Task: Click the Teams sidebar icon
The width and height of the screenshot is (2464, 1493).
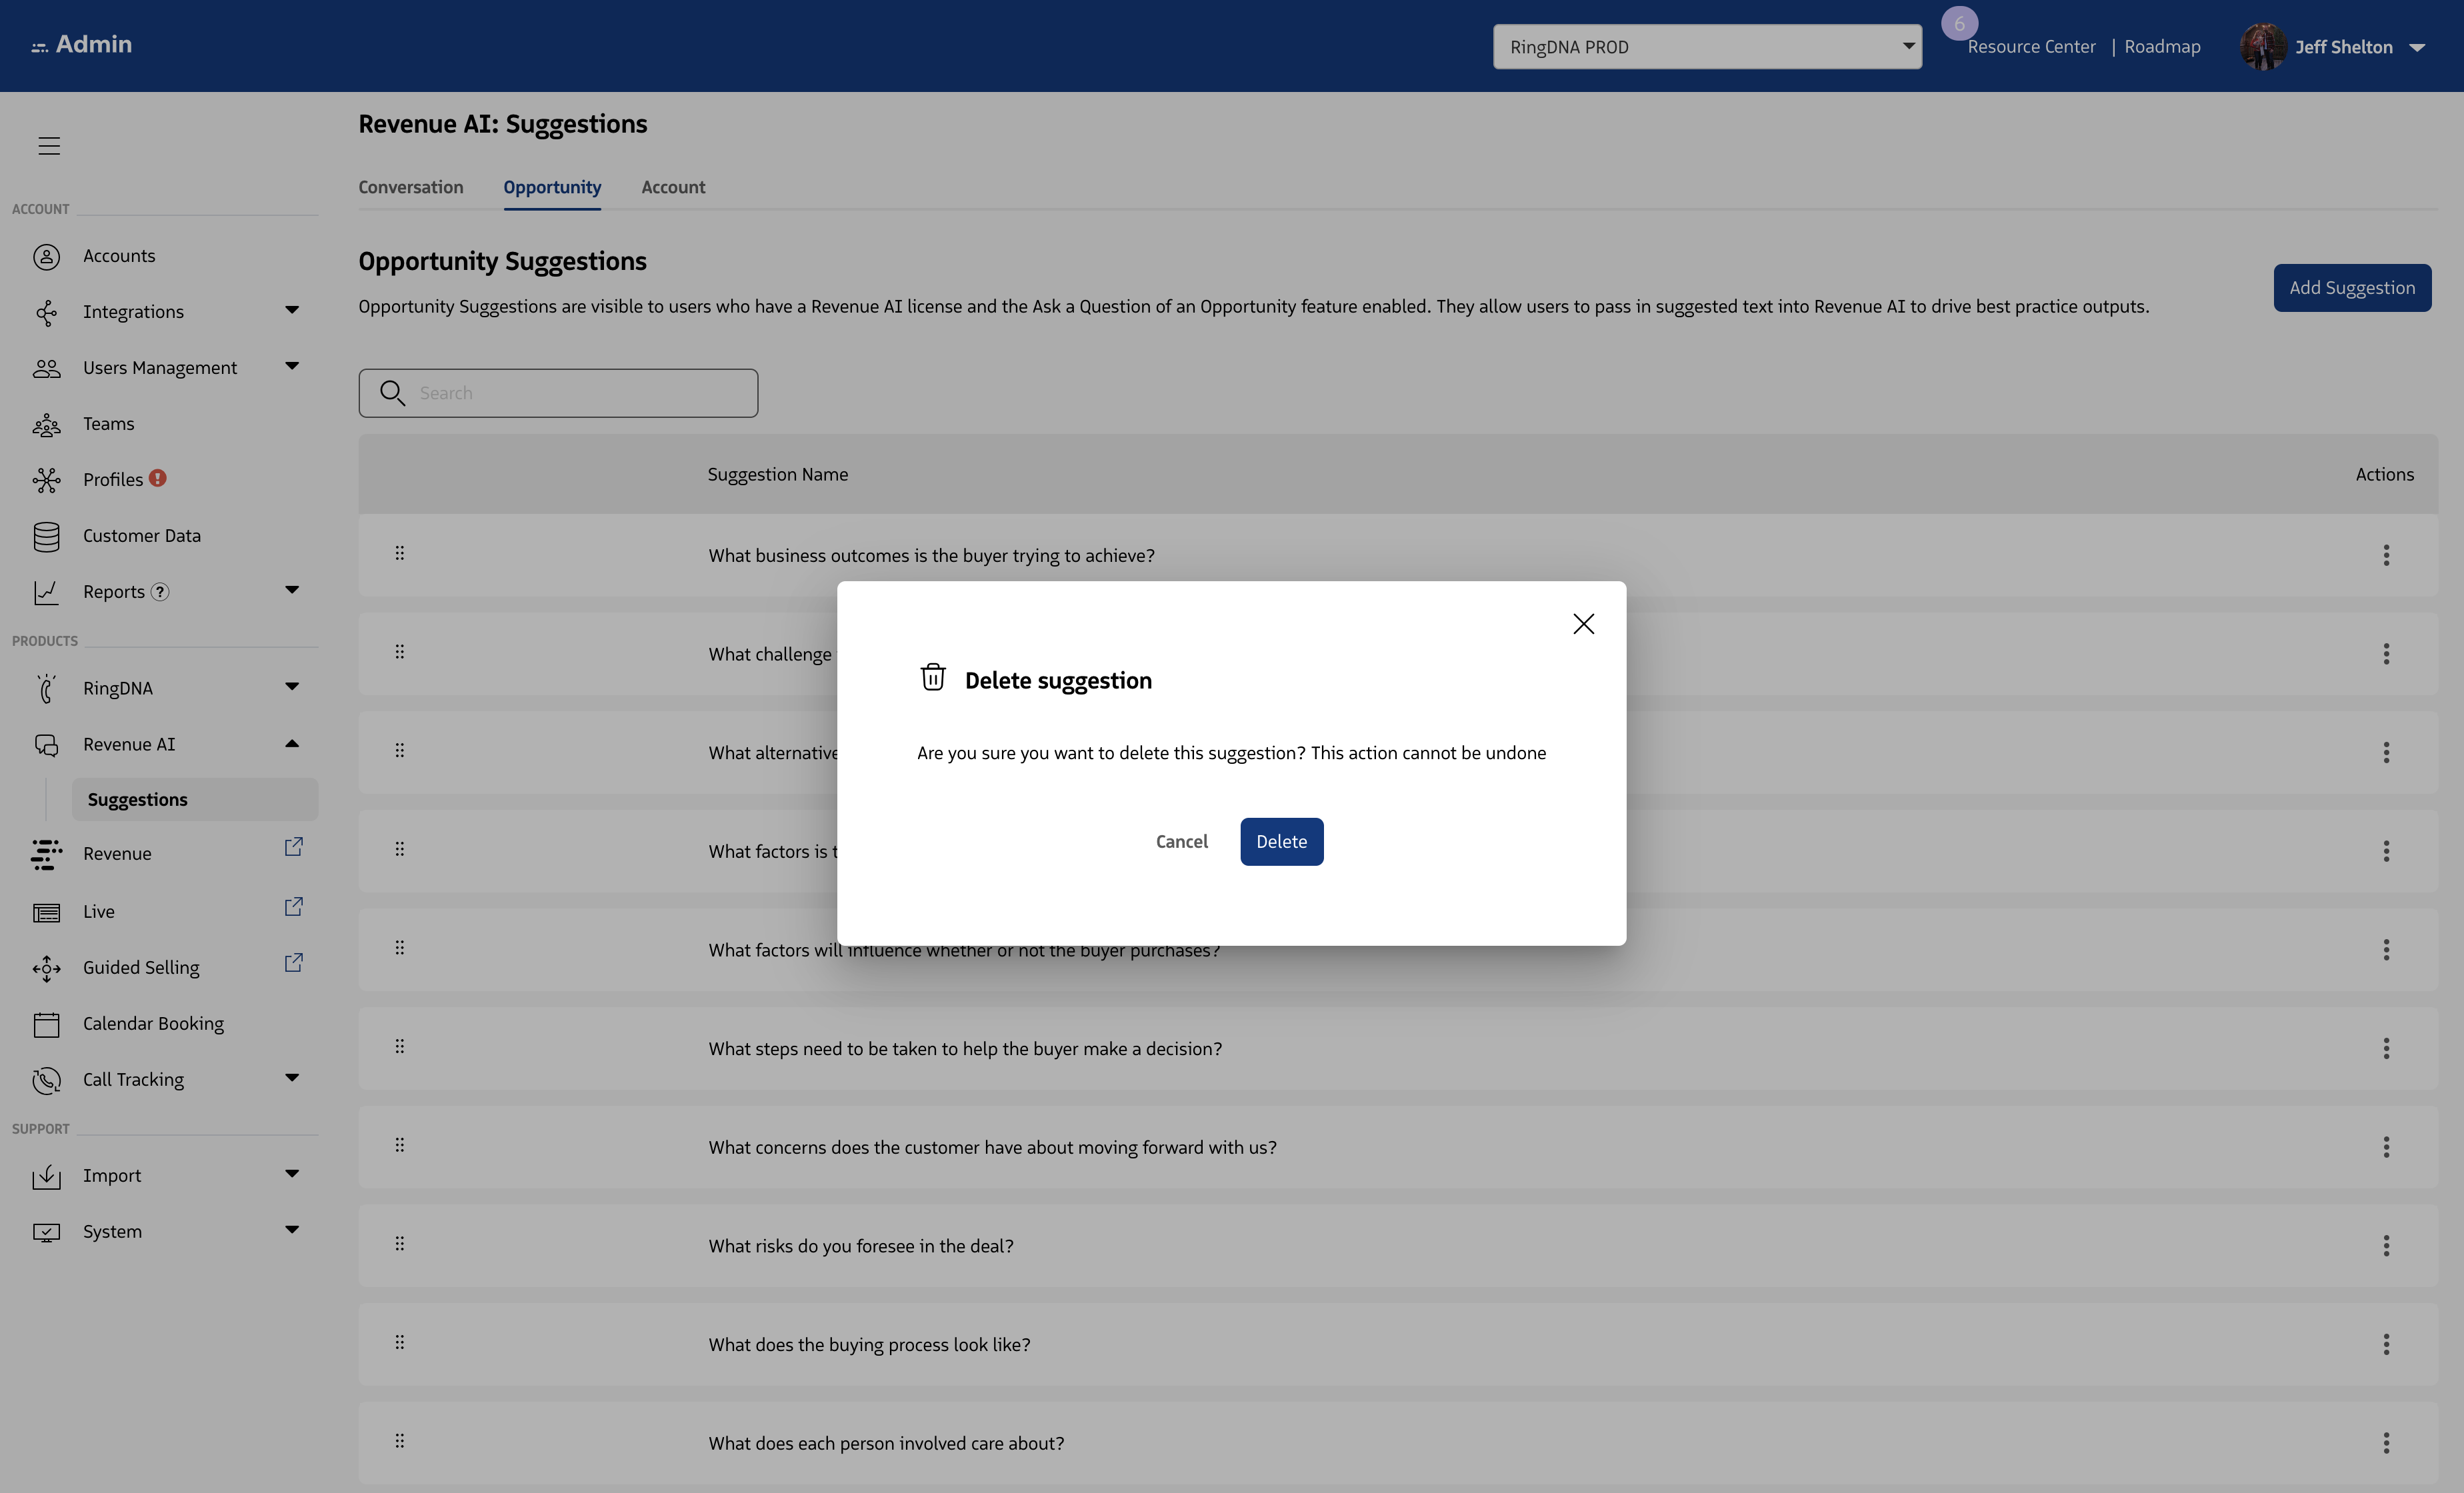Action: click(46, 425)
